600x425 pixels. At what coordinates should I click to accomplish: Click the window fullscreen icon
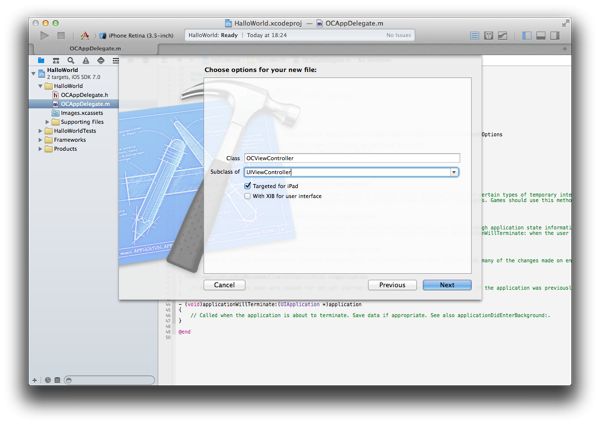565,23
